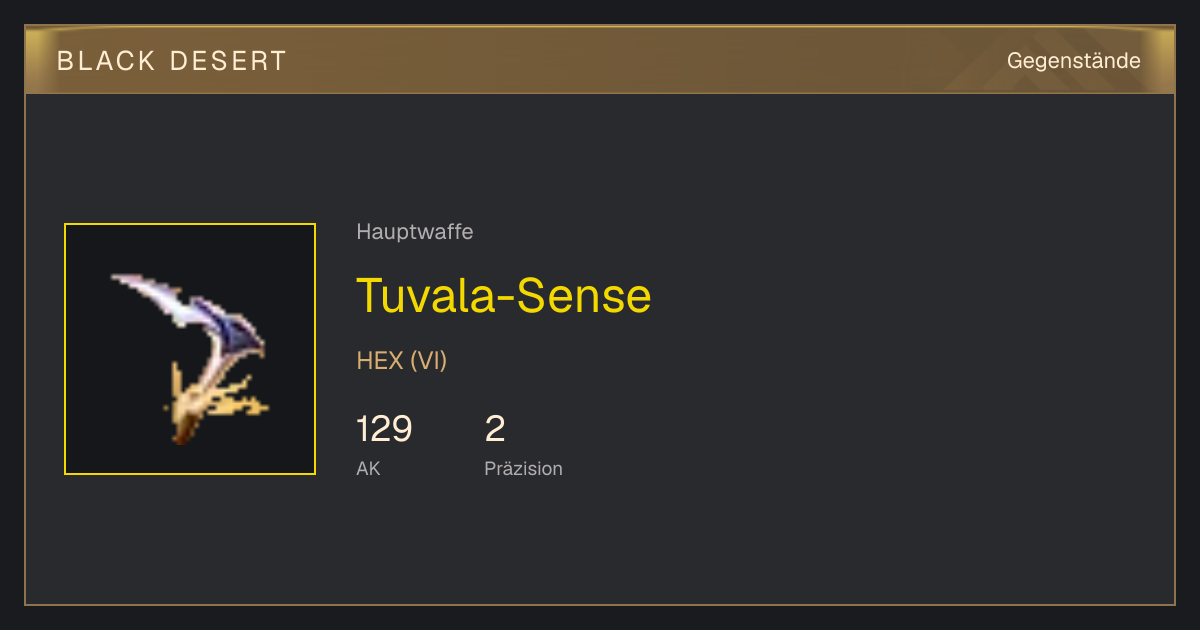The width and height of the screenshot is (1200, 630).
Task: Select the AK stat label
Action: 368,468
